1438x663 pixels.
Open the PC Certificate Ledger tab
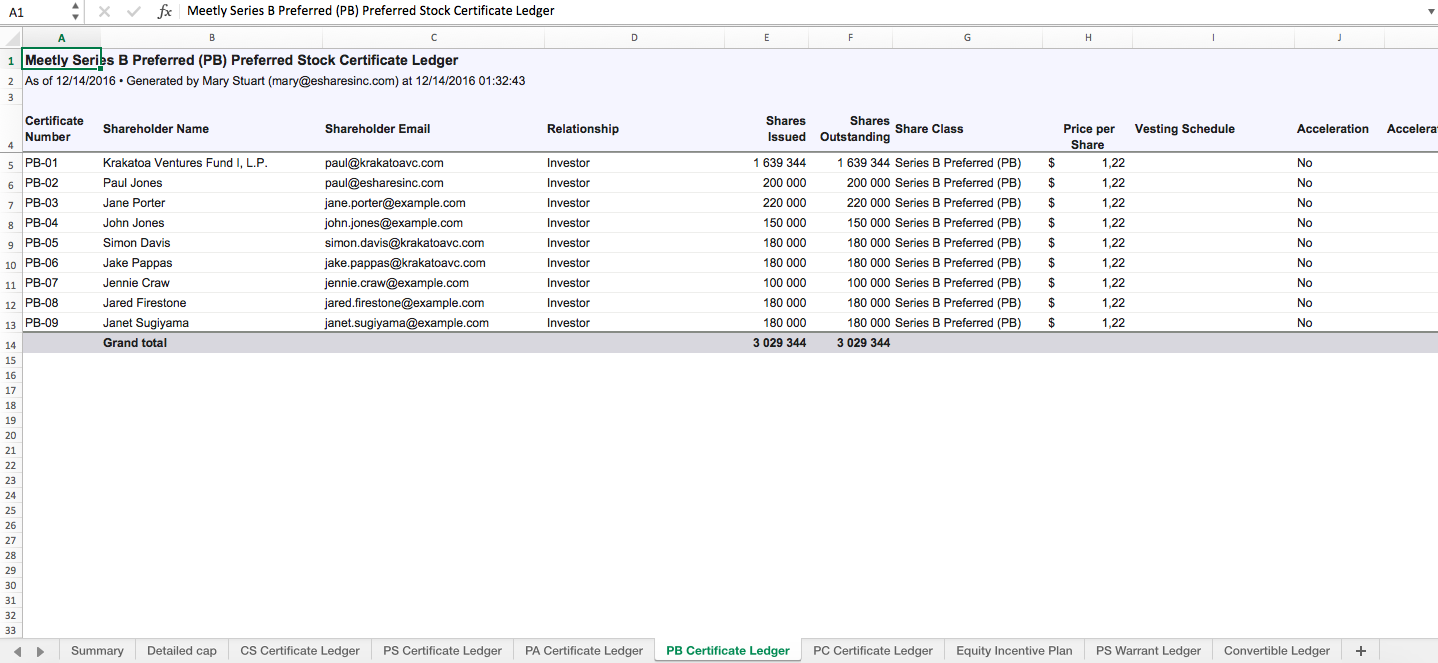click(873, 650)
